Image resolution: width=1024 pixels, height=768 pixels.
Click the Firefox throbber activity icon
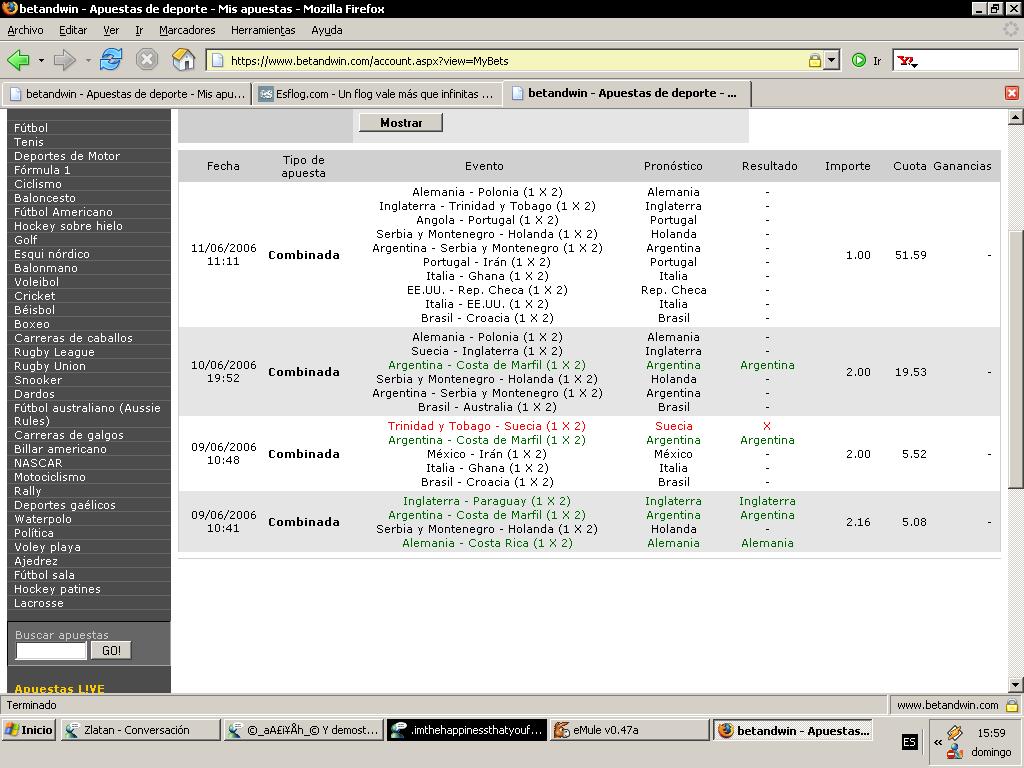[1010, 29]
